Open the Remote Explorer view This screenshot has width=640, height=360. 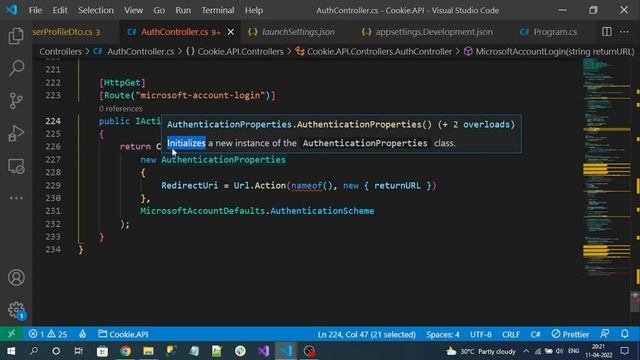click(x=16, y=166)
